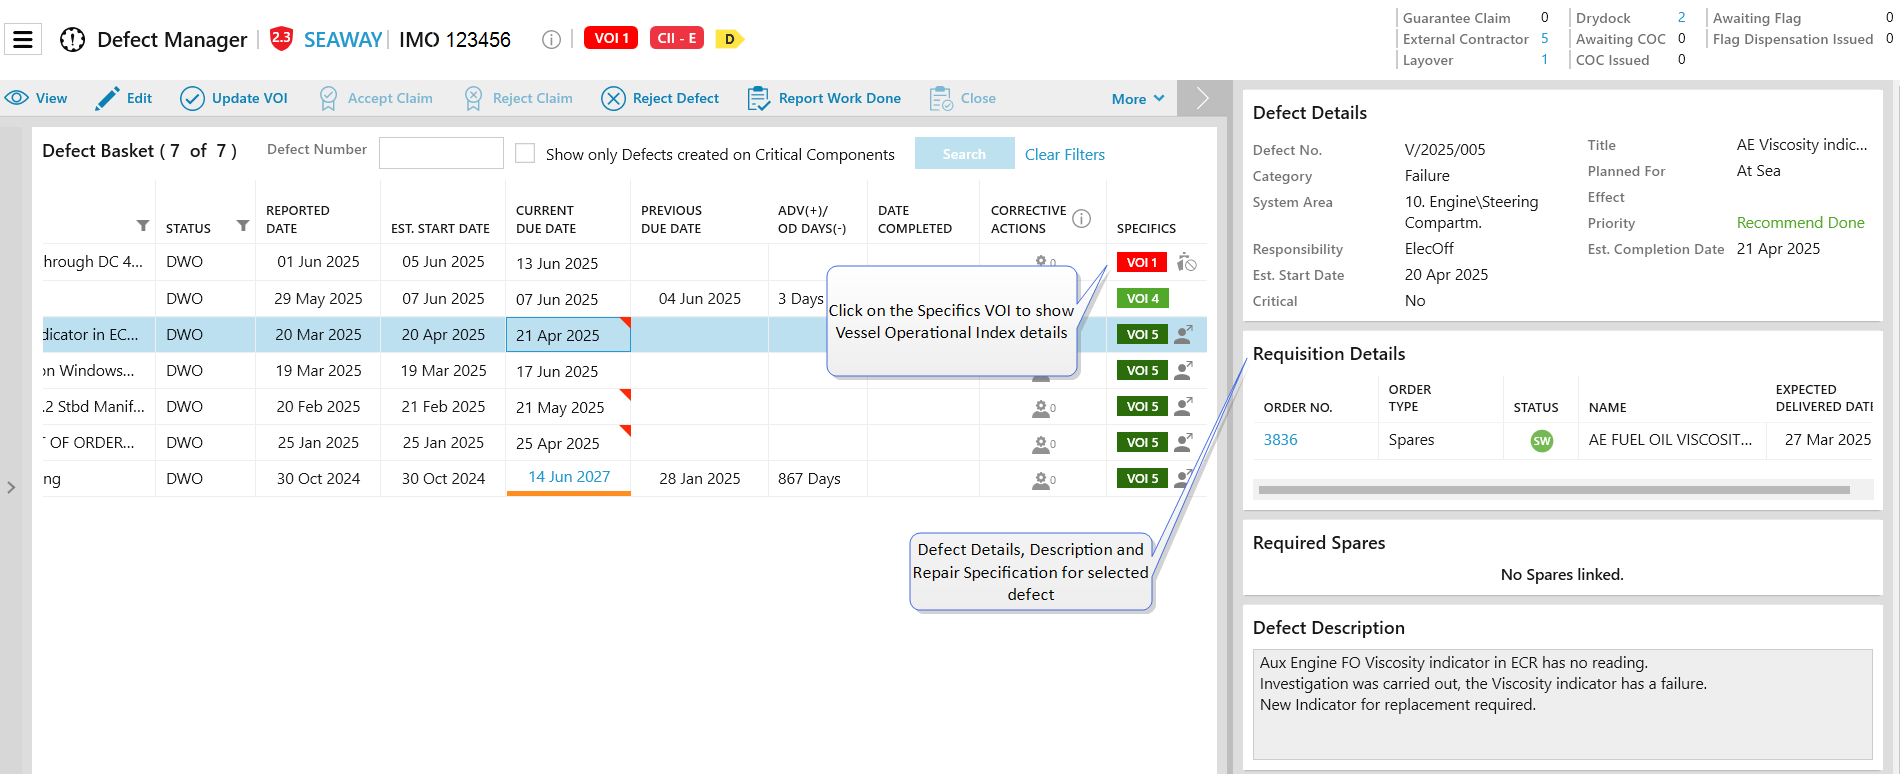Click the red VOI 1 header badge
The width and height of the screenshot is (1900, 774).
(611, 38)
